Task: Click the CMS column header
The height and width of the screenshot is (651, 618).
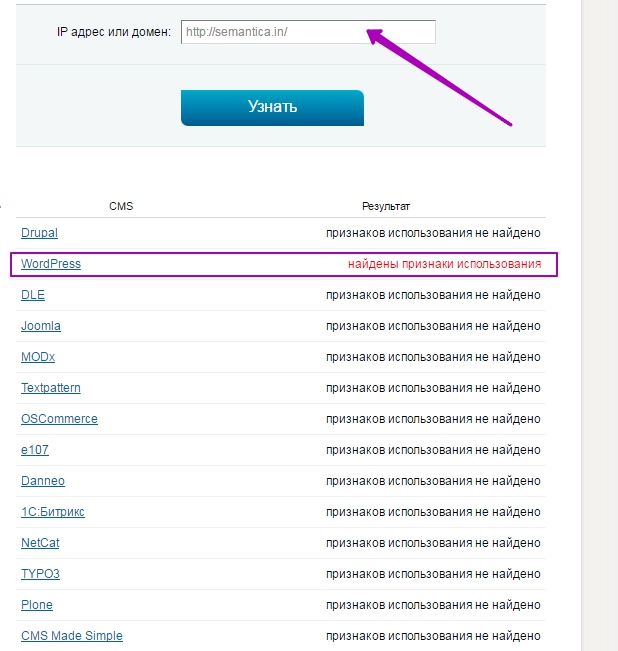Action: coord(121,206)
